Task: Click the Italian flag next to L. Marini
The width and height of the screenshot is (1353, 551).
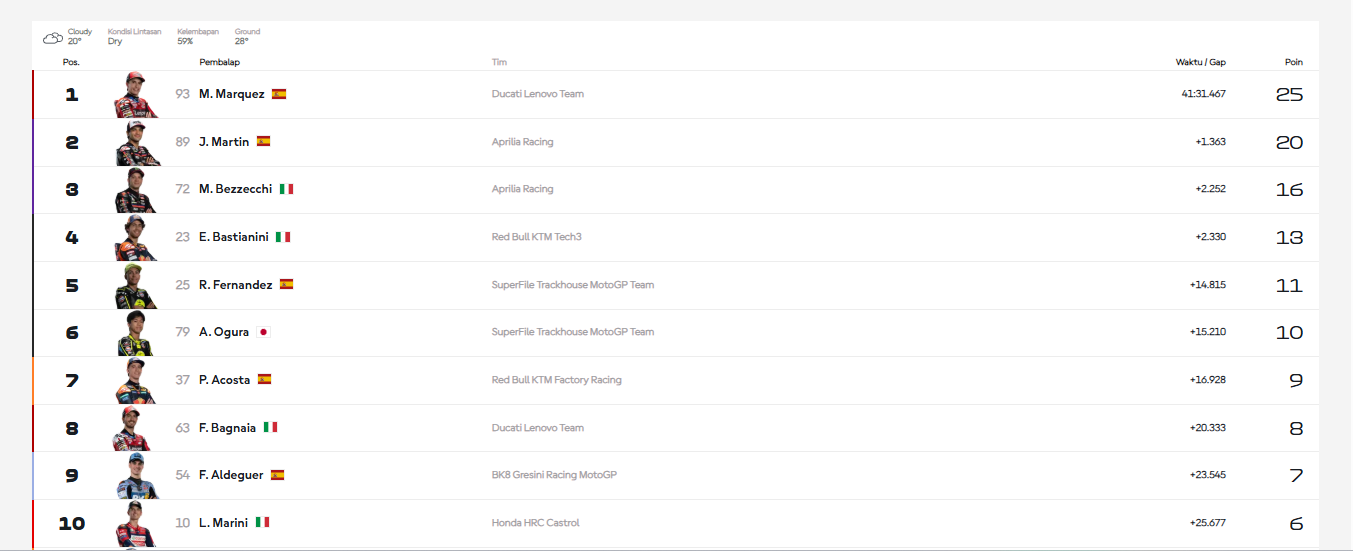Action: click(262, 522)
